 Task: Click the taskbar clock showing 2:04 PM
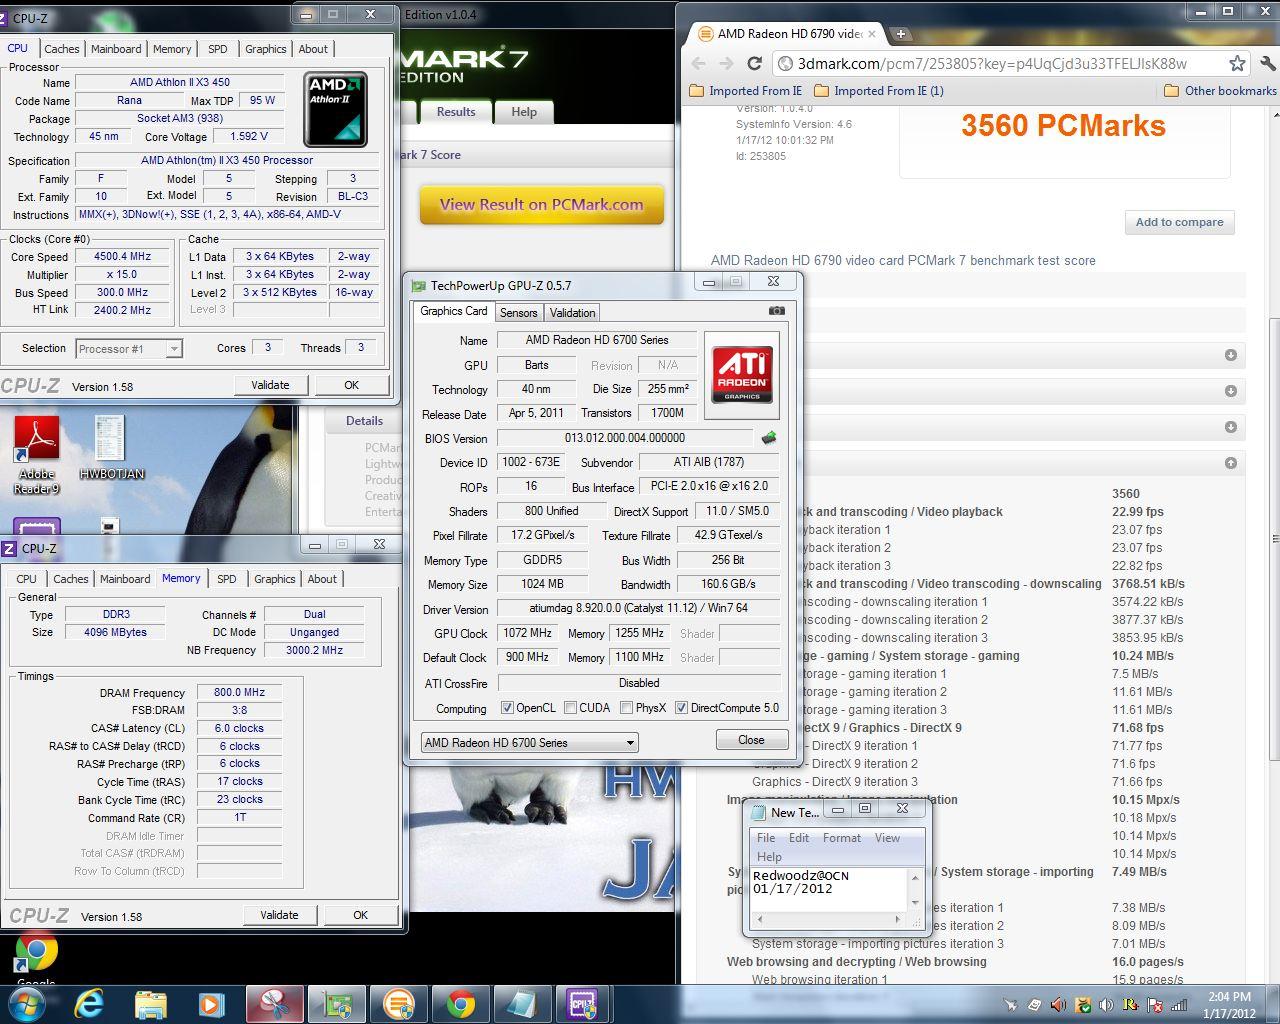click(x=1229, y=1005)
